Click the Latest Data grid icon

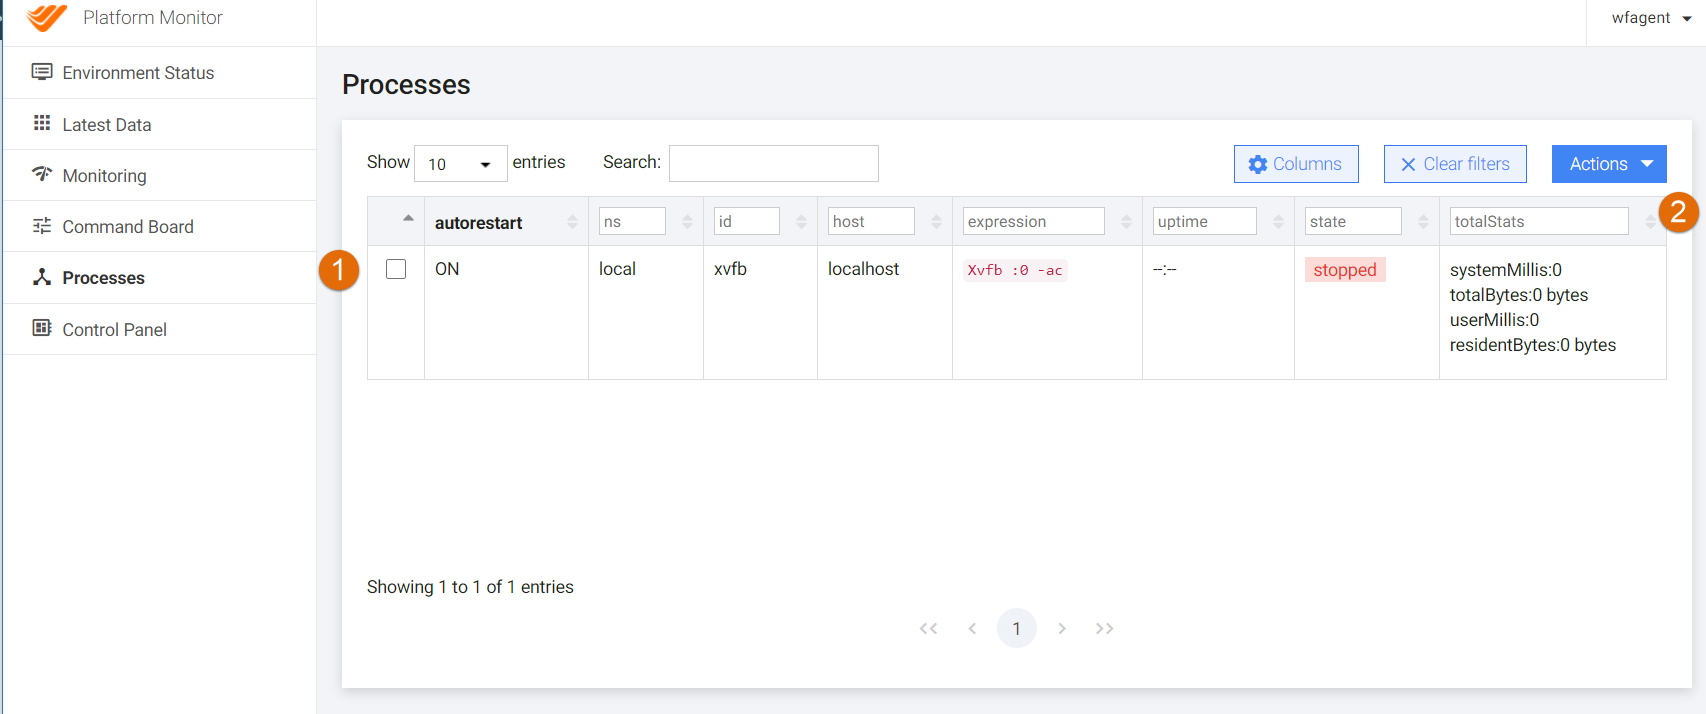tap(42, 123)
